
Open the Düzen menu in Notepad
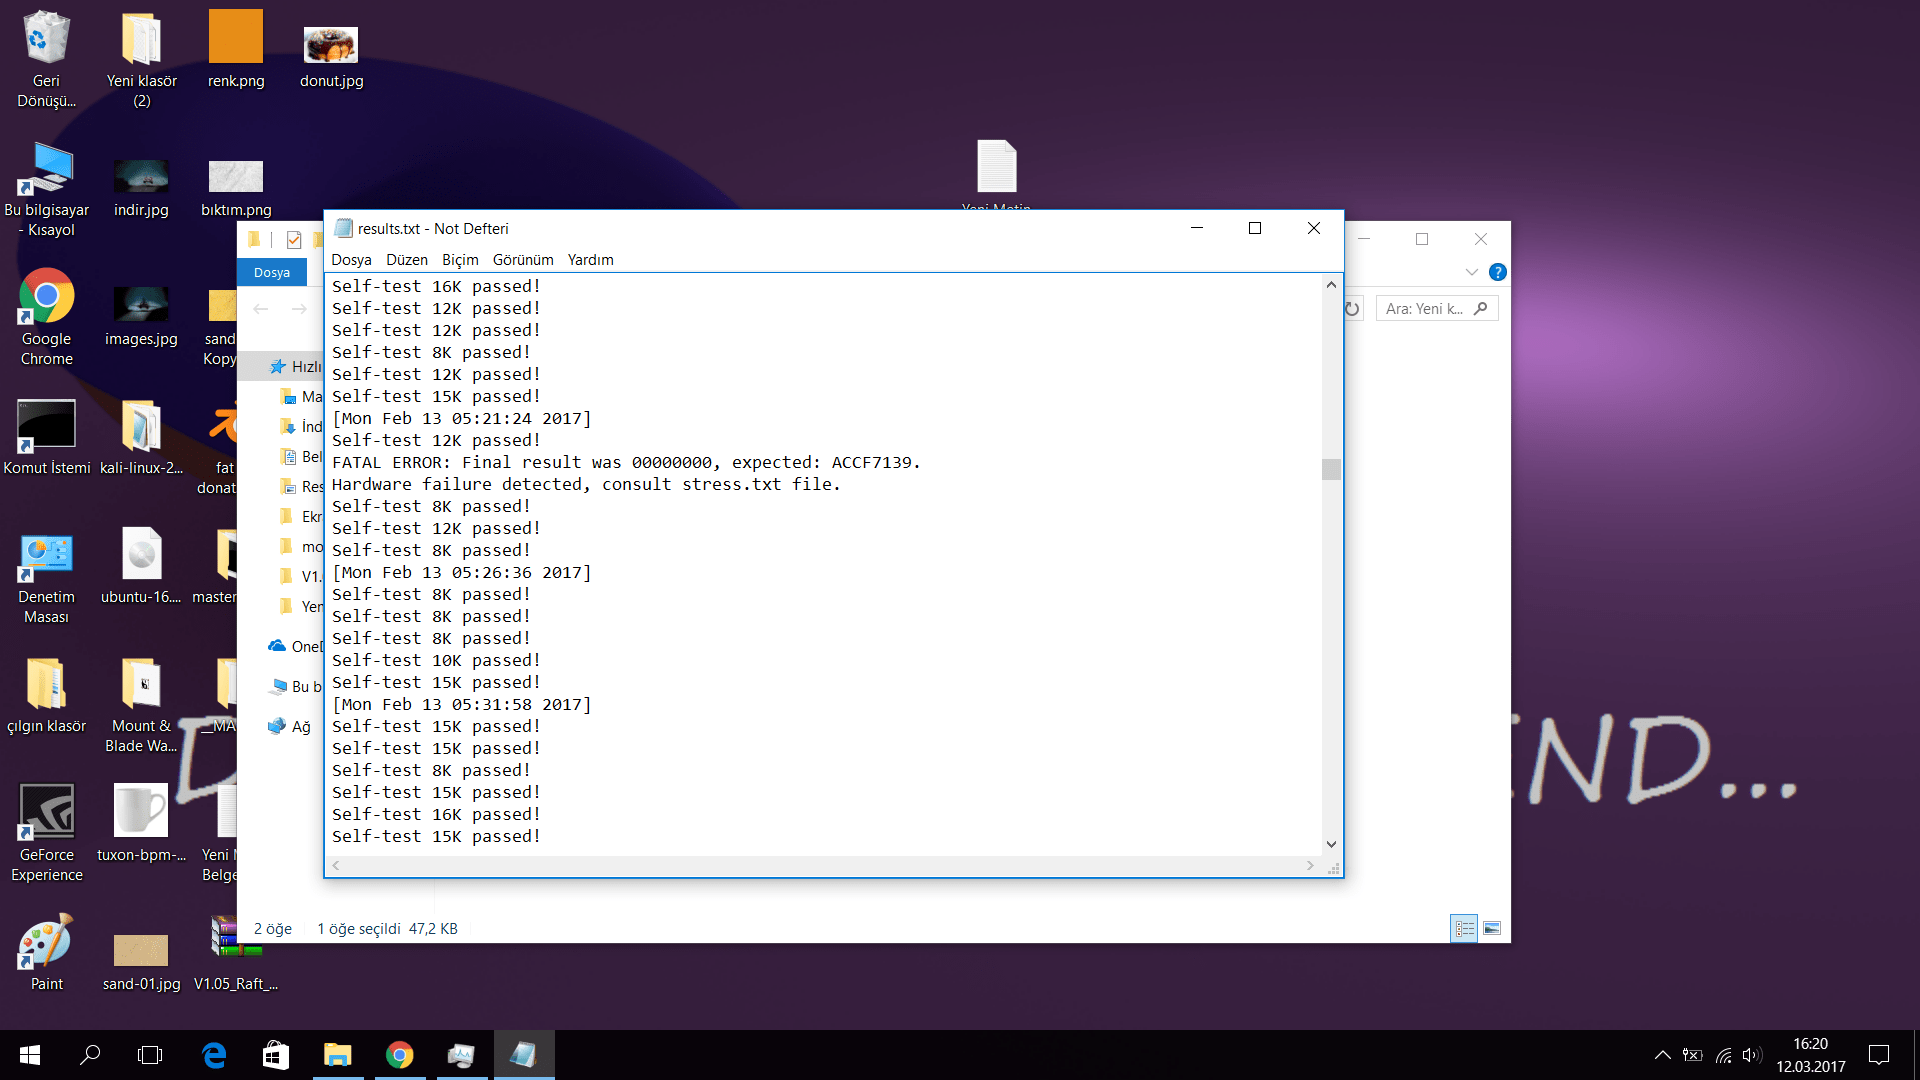tap(406, 260)
